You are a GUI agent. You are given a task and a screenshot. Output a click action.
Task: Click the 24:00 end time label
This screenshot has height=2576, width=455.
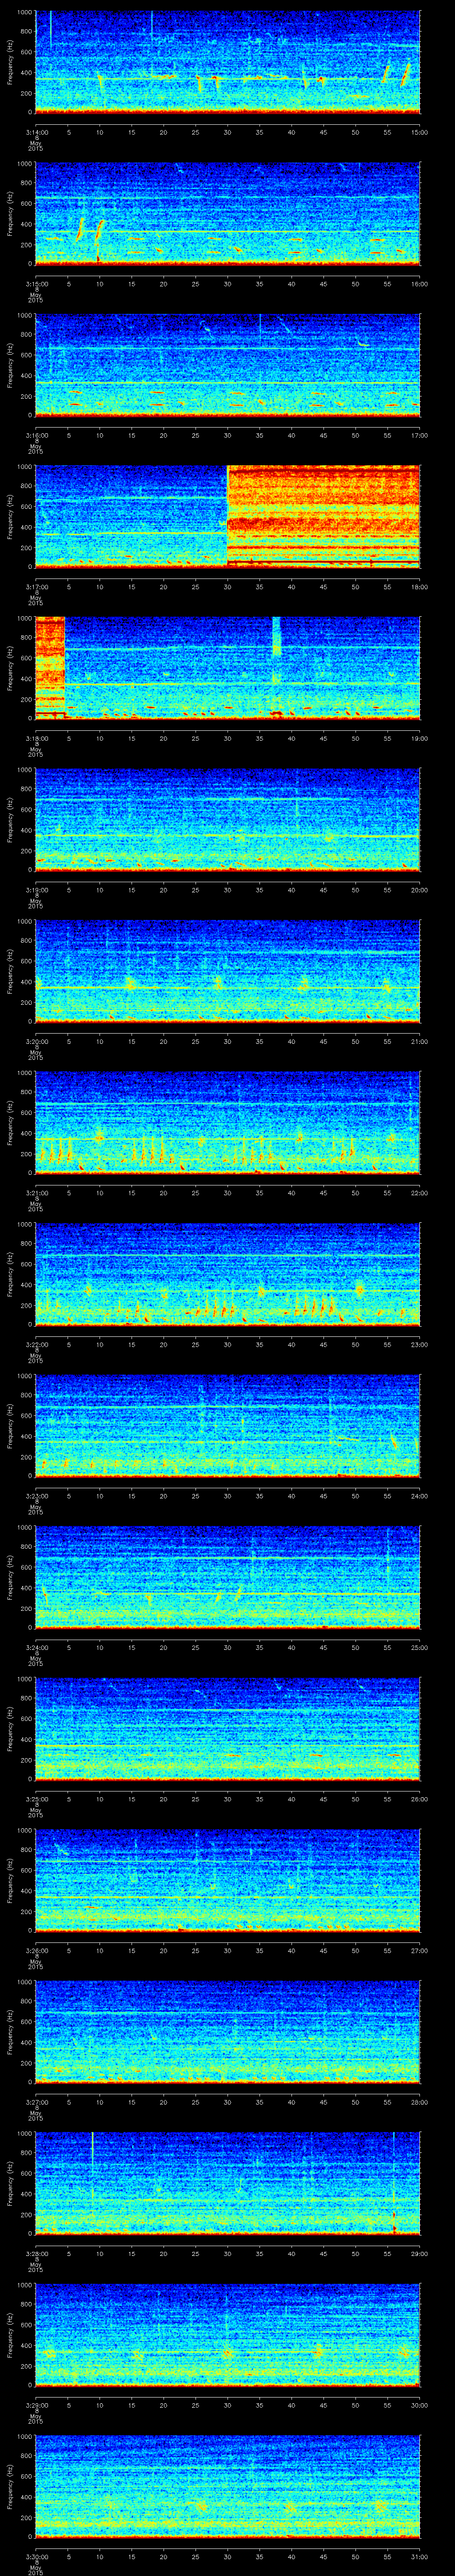420,1496
